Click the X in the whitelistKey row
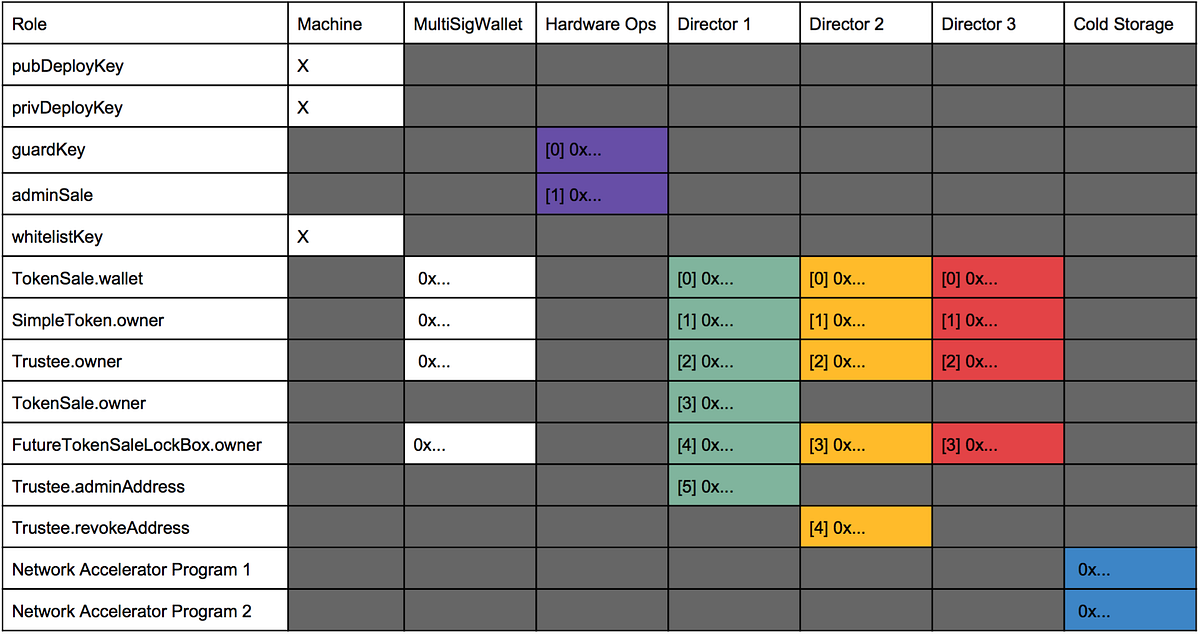1200x634 pixels. (x=304, y=237)
